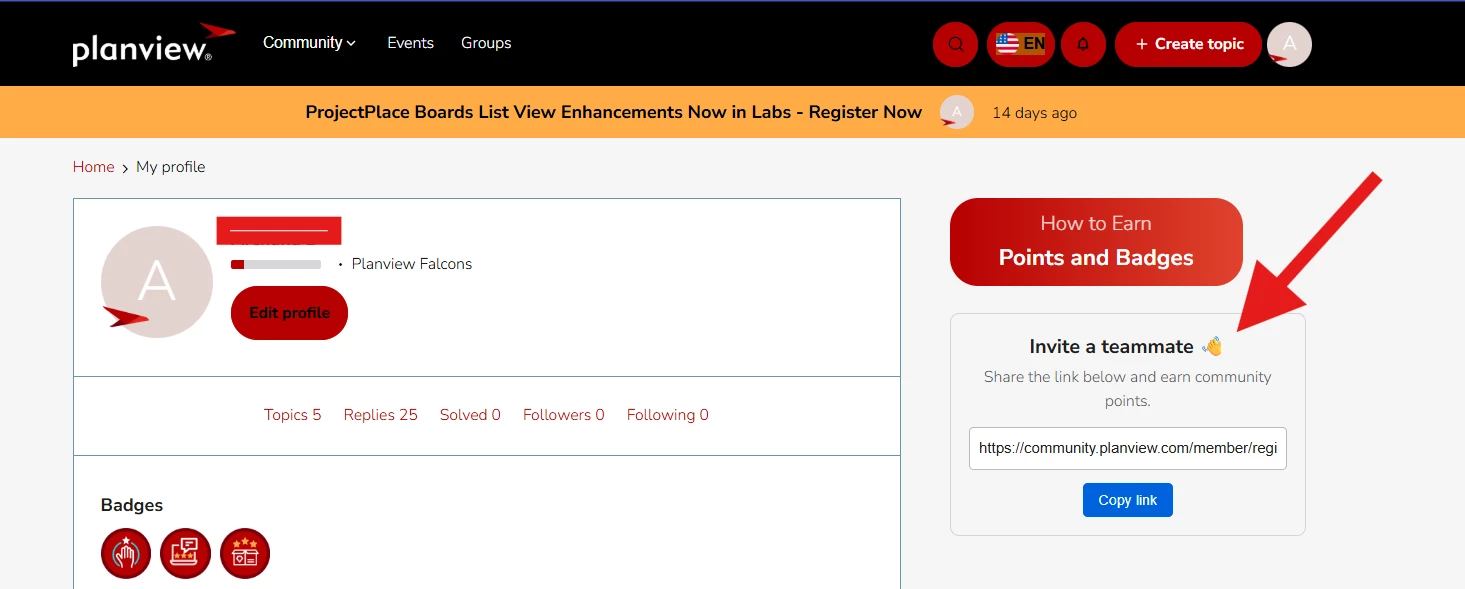Click the third badge with stars icon
Screen dimensions: 1465x589
245,553
